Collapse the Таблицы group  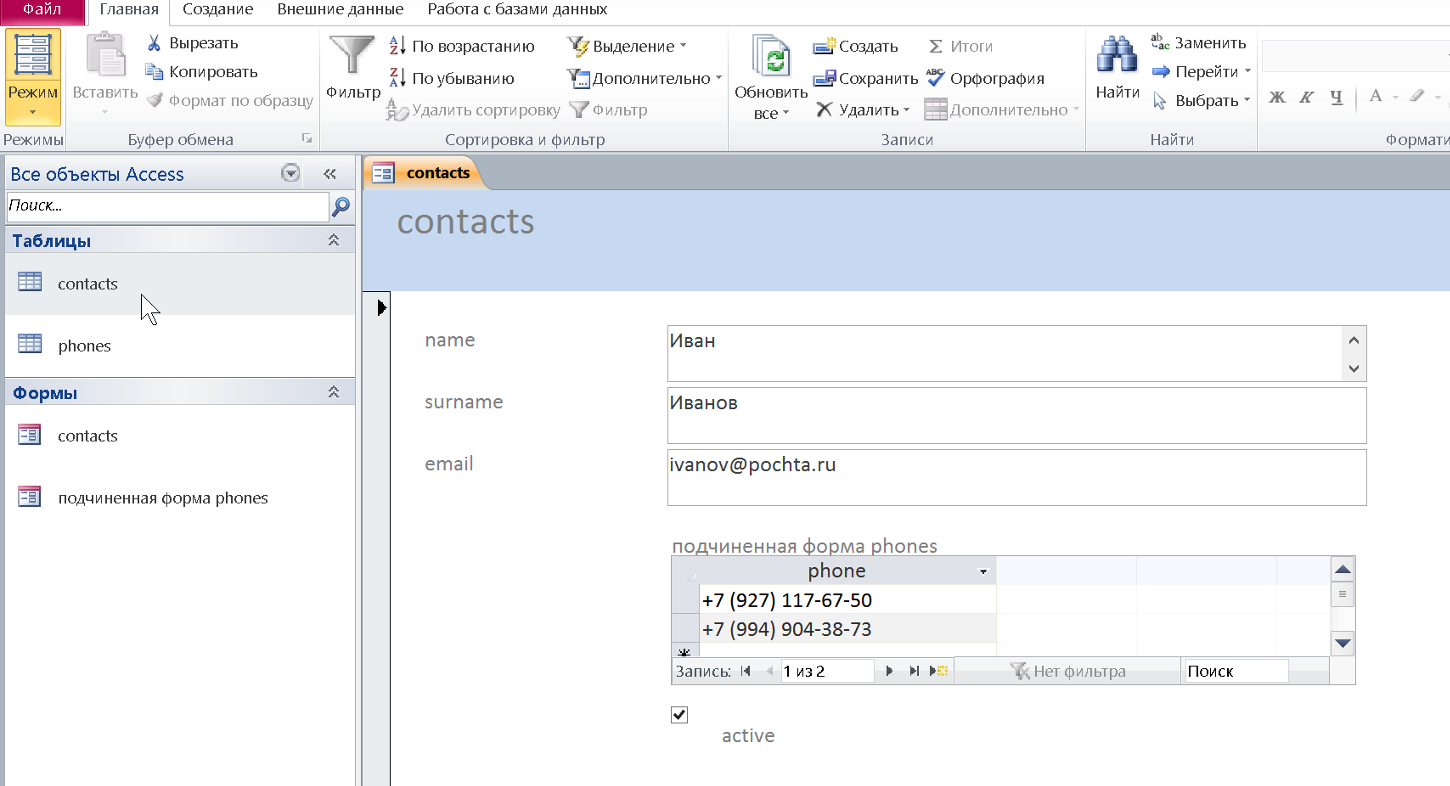334,241
